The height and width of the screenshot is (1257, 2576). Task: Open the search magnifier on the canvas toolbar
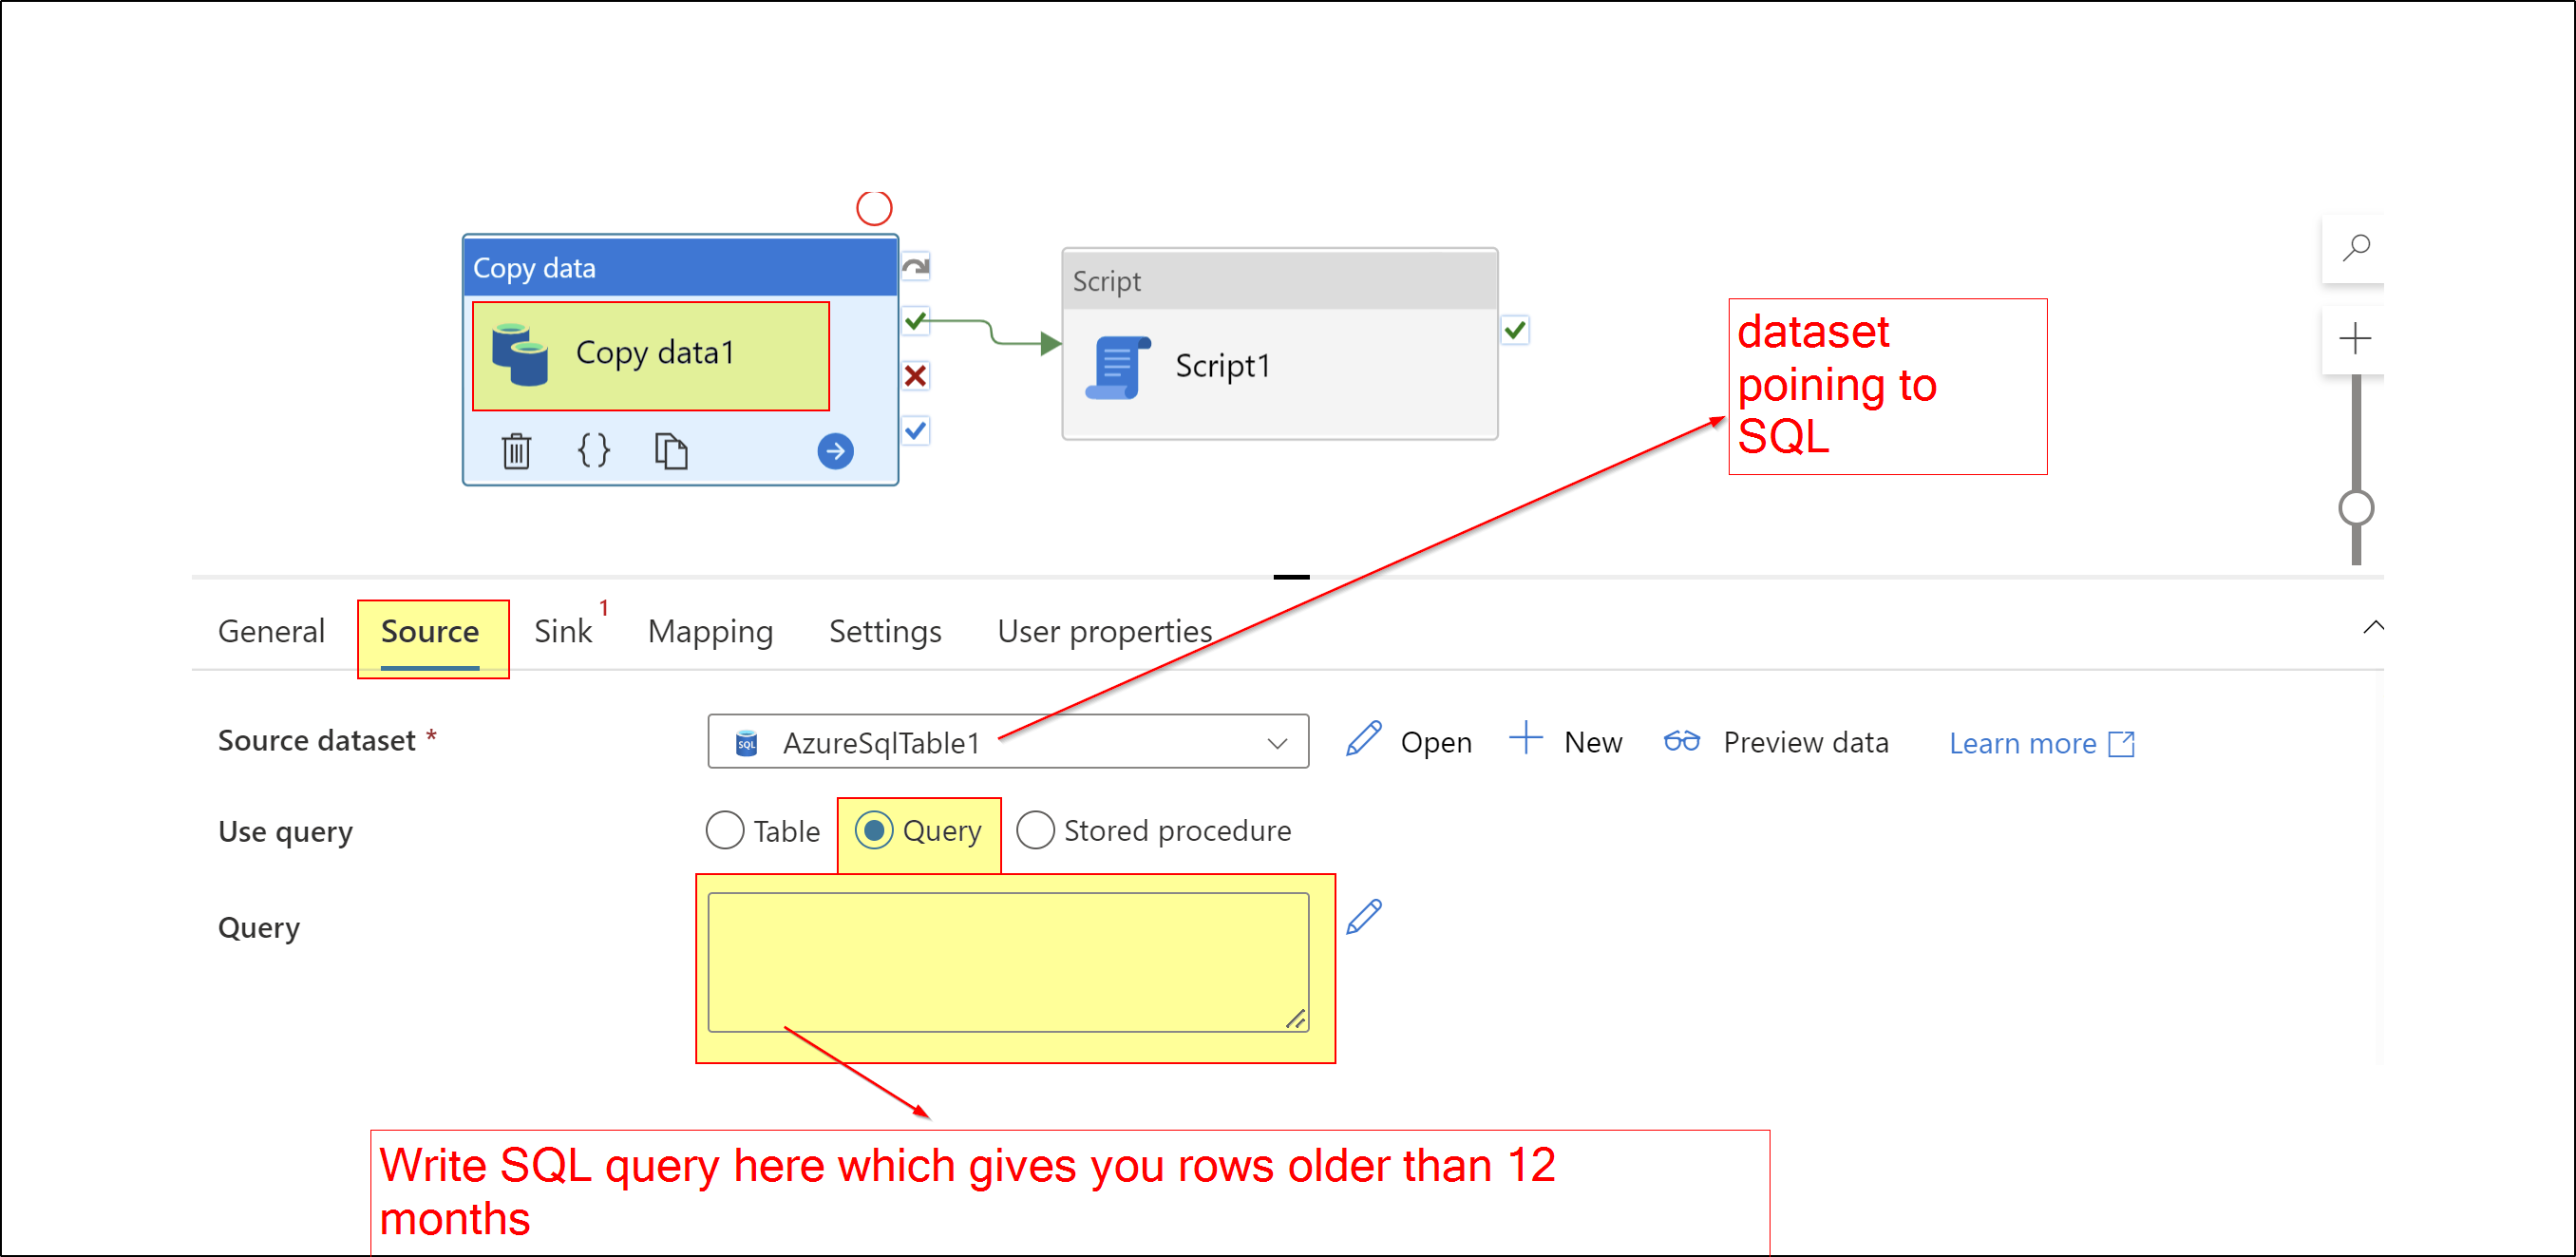click(x=2356, y=247)
